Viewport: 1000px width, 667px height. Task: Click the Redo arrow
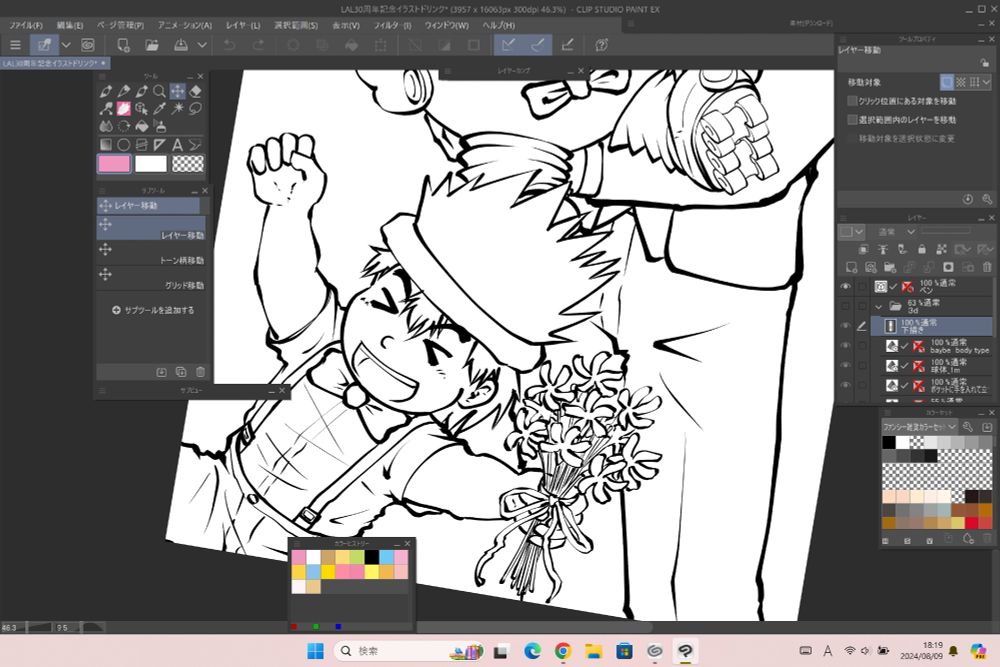pos(258,45)
